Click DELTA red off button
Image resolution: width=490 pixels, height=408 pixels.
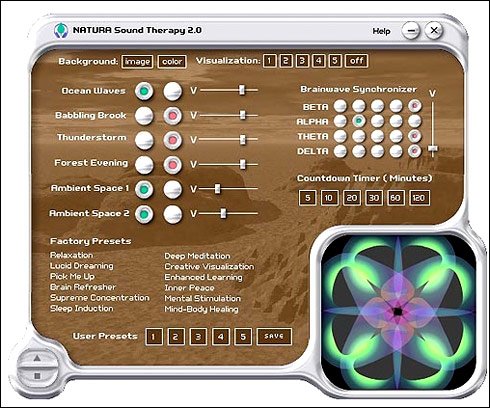415,151
